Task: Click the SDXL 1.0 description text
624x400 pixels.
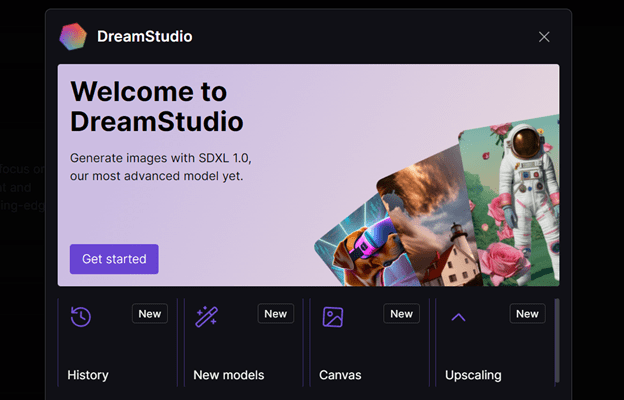Action: [x=161, y=167]
